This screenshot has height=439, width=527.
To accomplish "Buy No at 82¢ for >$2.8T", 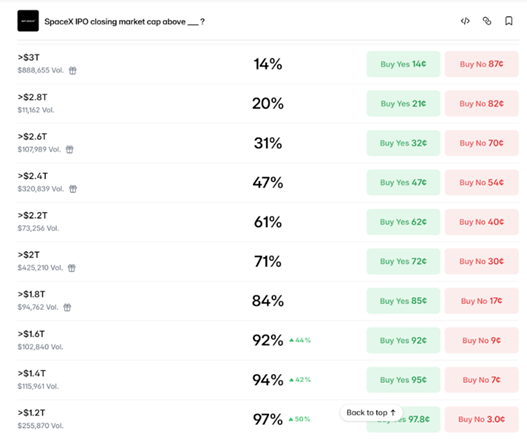I will click(482, 104).
